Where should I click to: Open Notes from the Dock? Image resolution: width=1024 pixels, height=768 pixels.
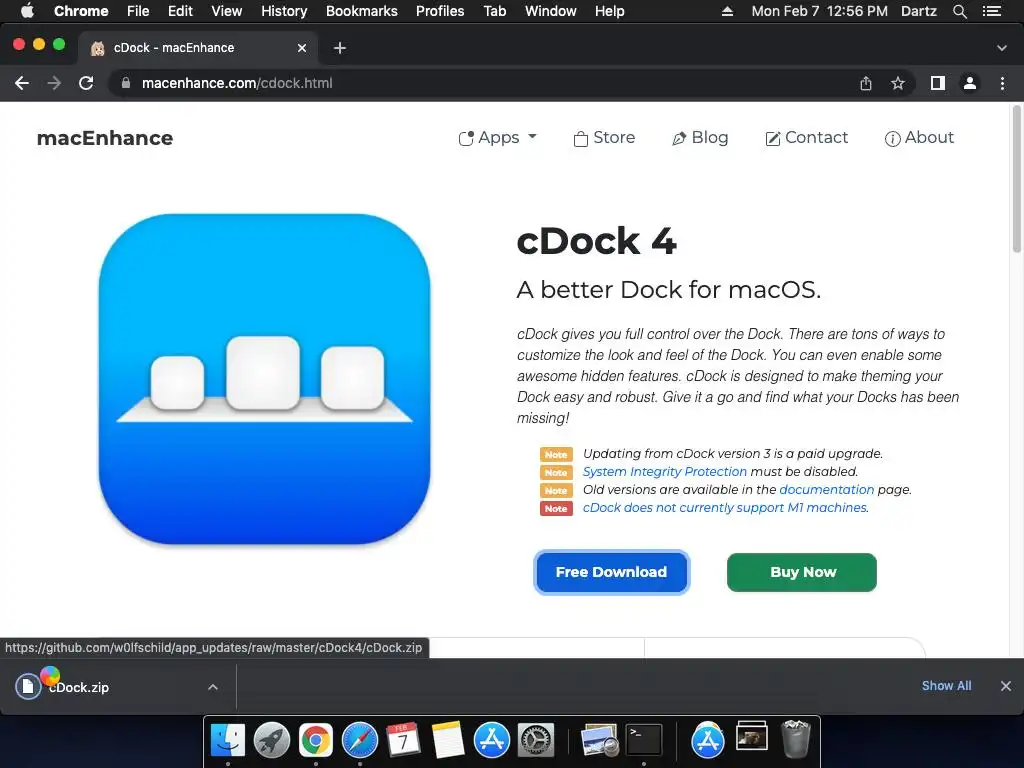[447, 741]
